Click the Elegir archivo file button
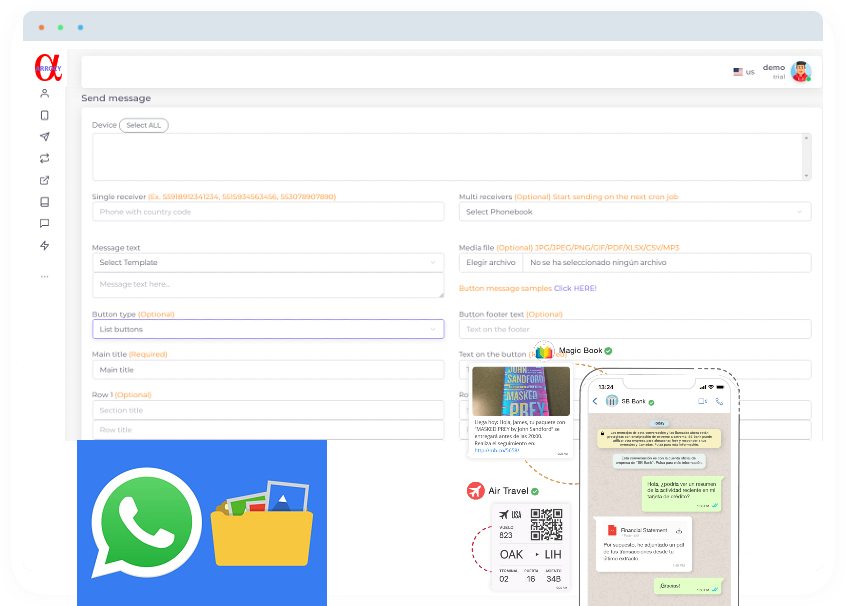Image resolution: width=846 pixels, height=606 pixels. tap(490, 262)
